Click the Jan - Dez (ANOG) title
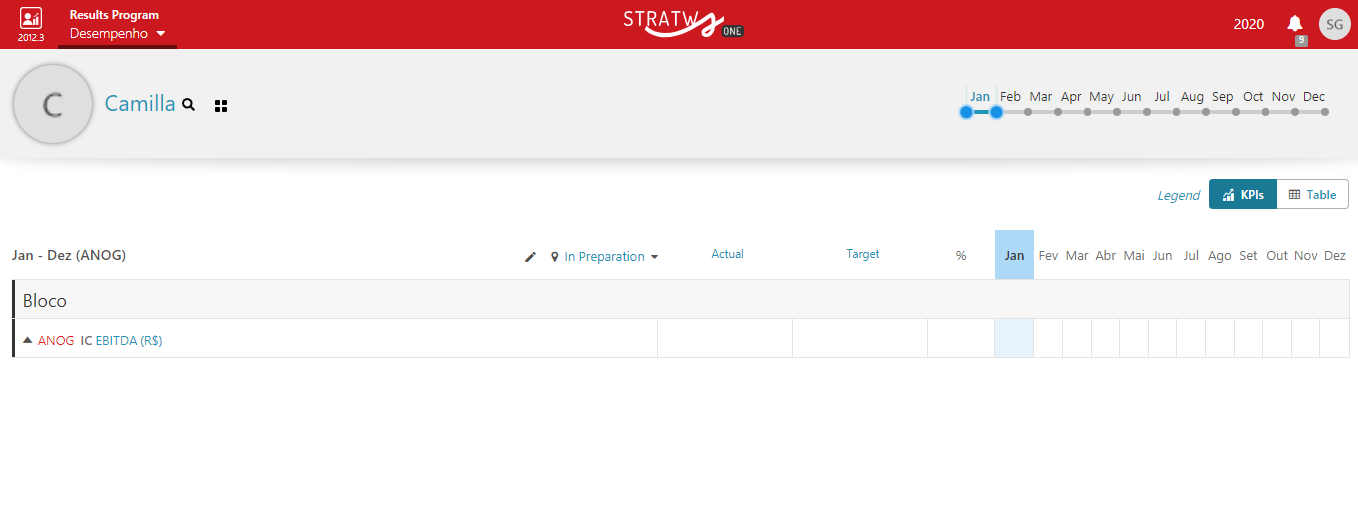This screenshot has height=508, width=1358. coord(69,255)
